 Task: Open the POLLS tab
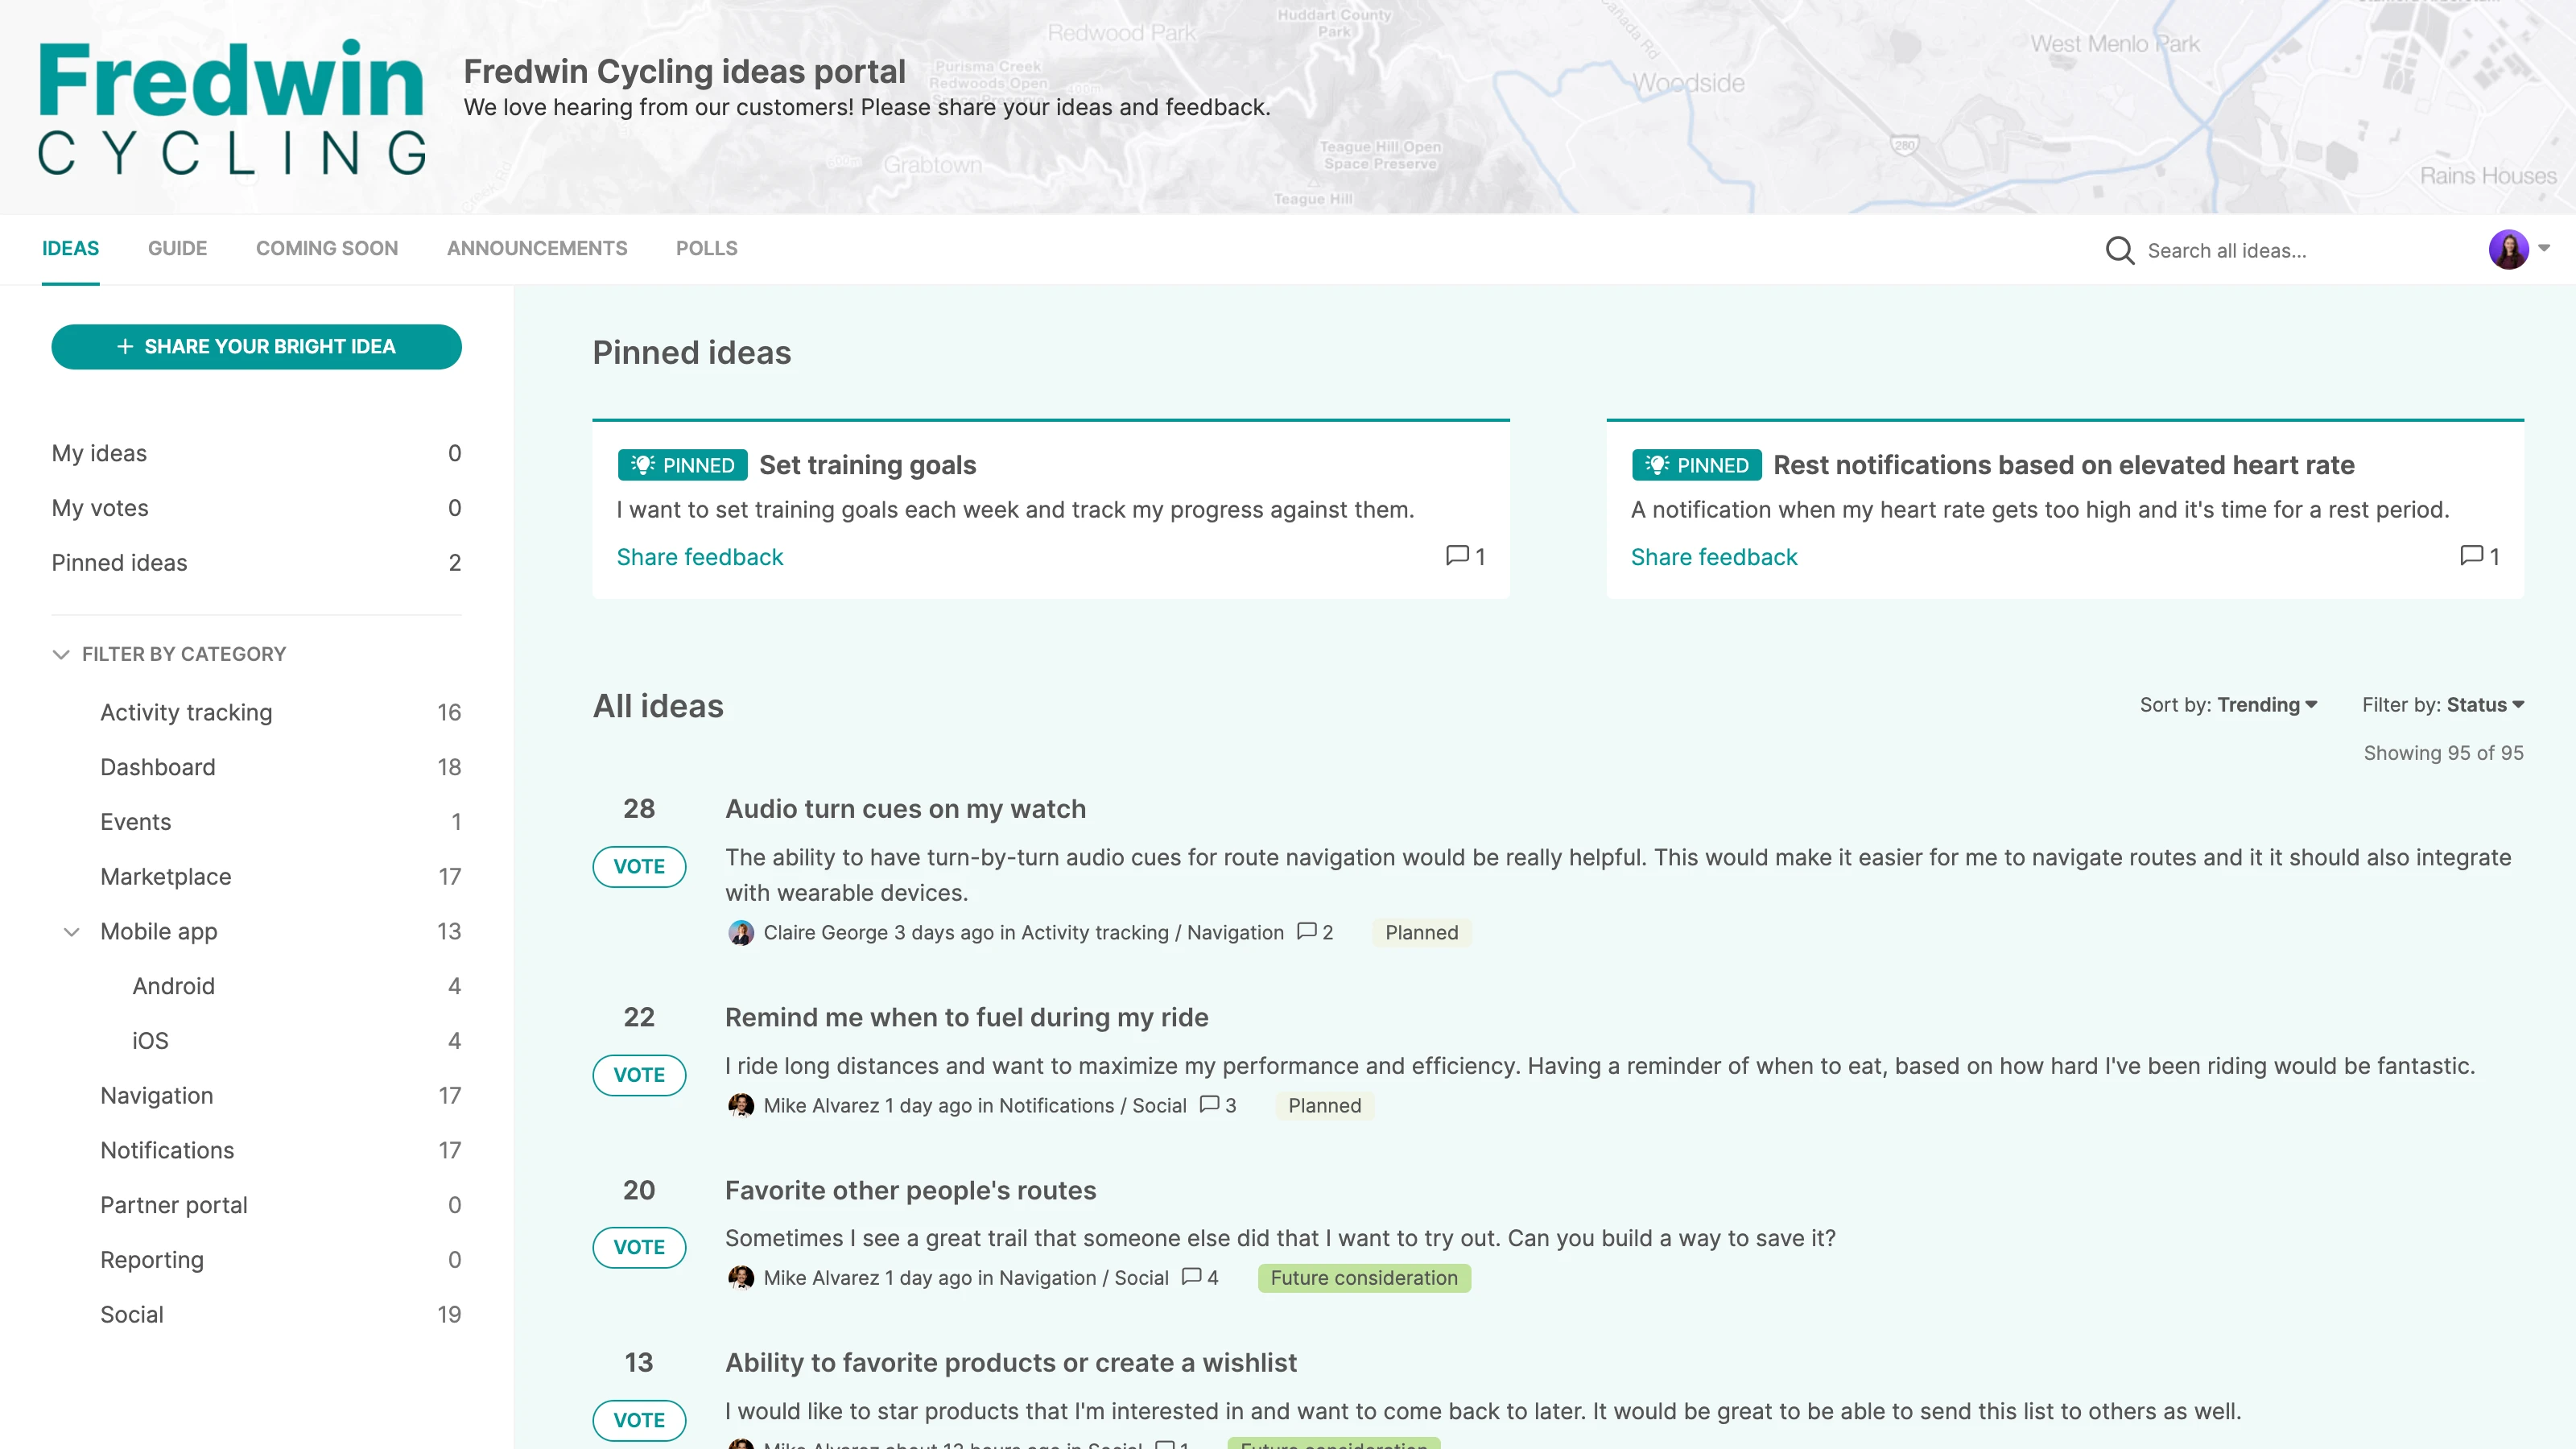click(x=706, y=248)
